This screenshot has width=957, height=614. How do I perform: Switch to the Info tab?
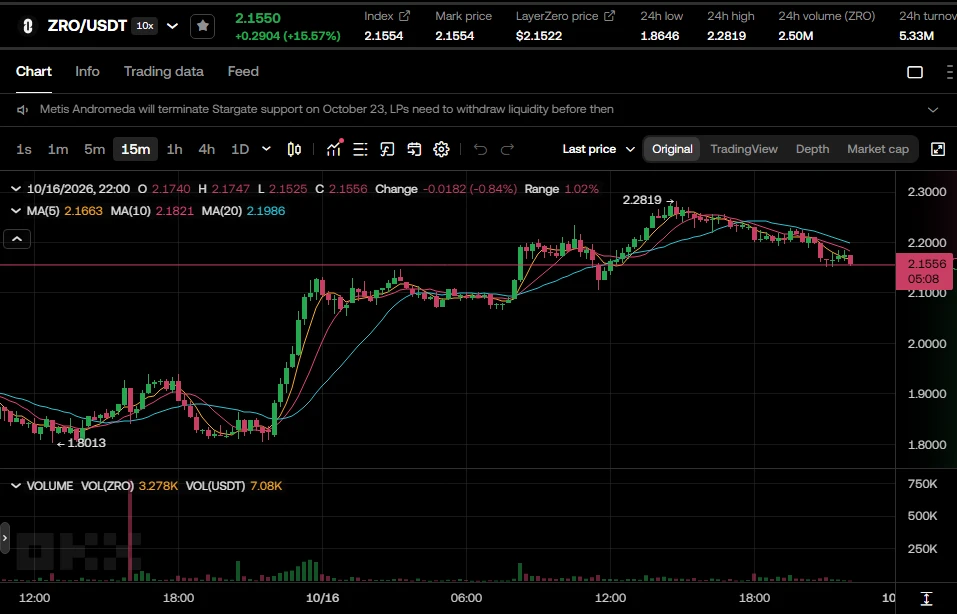[87, 71]
